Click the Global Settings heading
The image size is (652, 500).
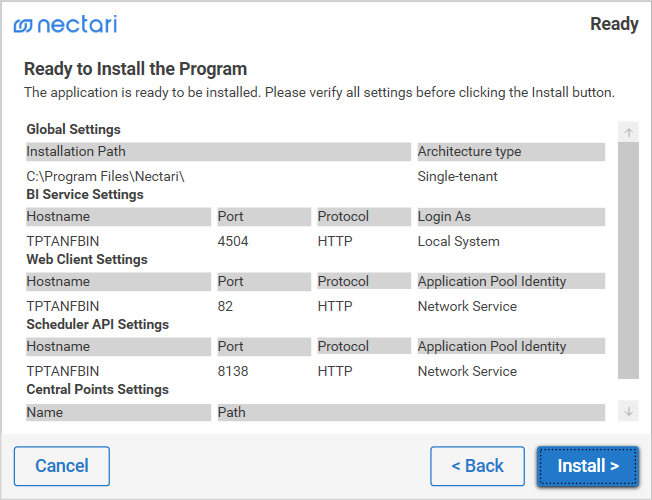tap(73, 129)
